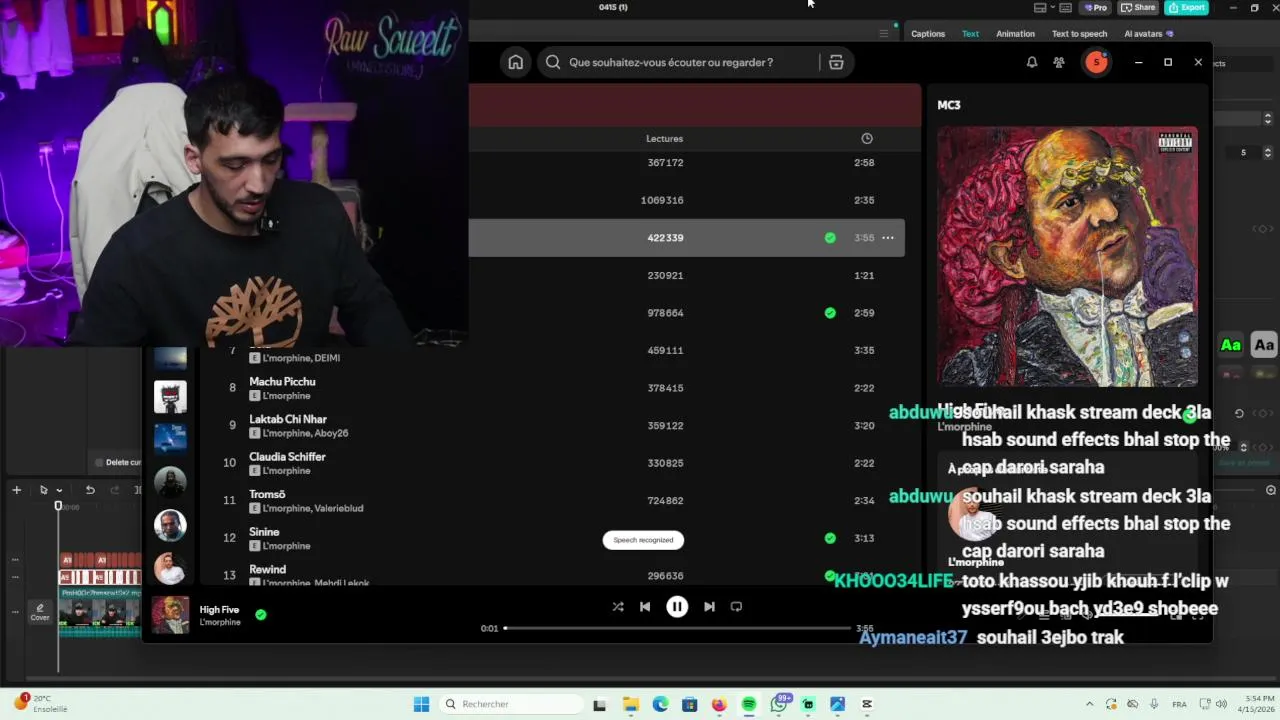Open now playing High Five thumbnail

coord(170,615)
